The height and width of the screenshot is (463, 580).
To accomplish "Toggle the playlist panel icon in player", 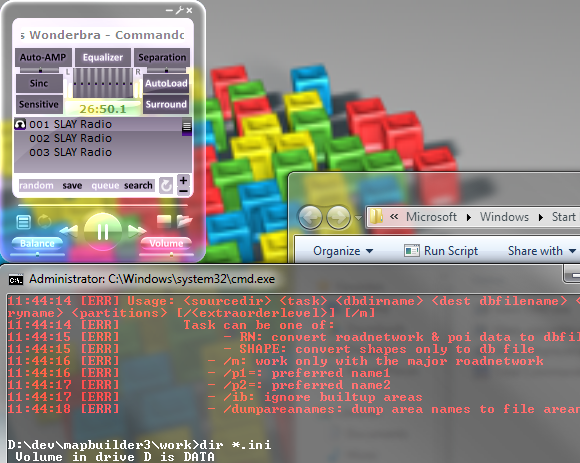I will (23, 222).
